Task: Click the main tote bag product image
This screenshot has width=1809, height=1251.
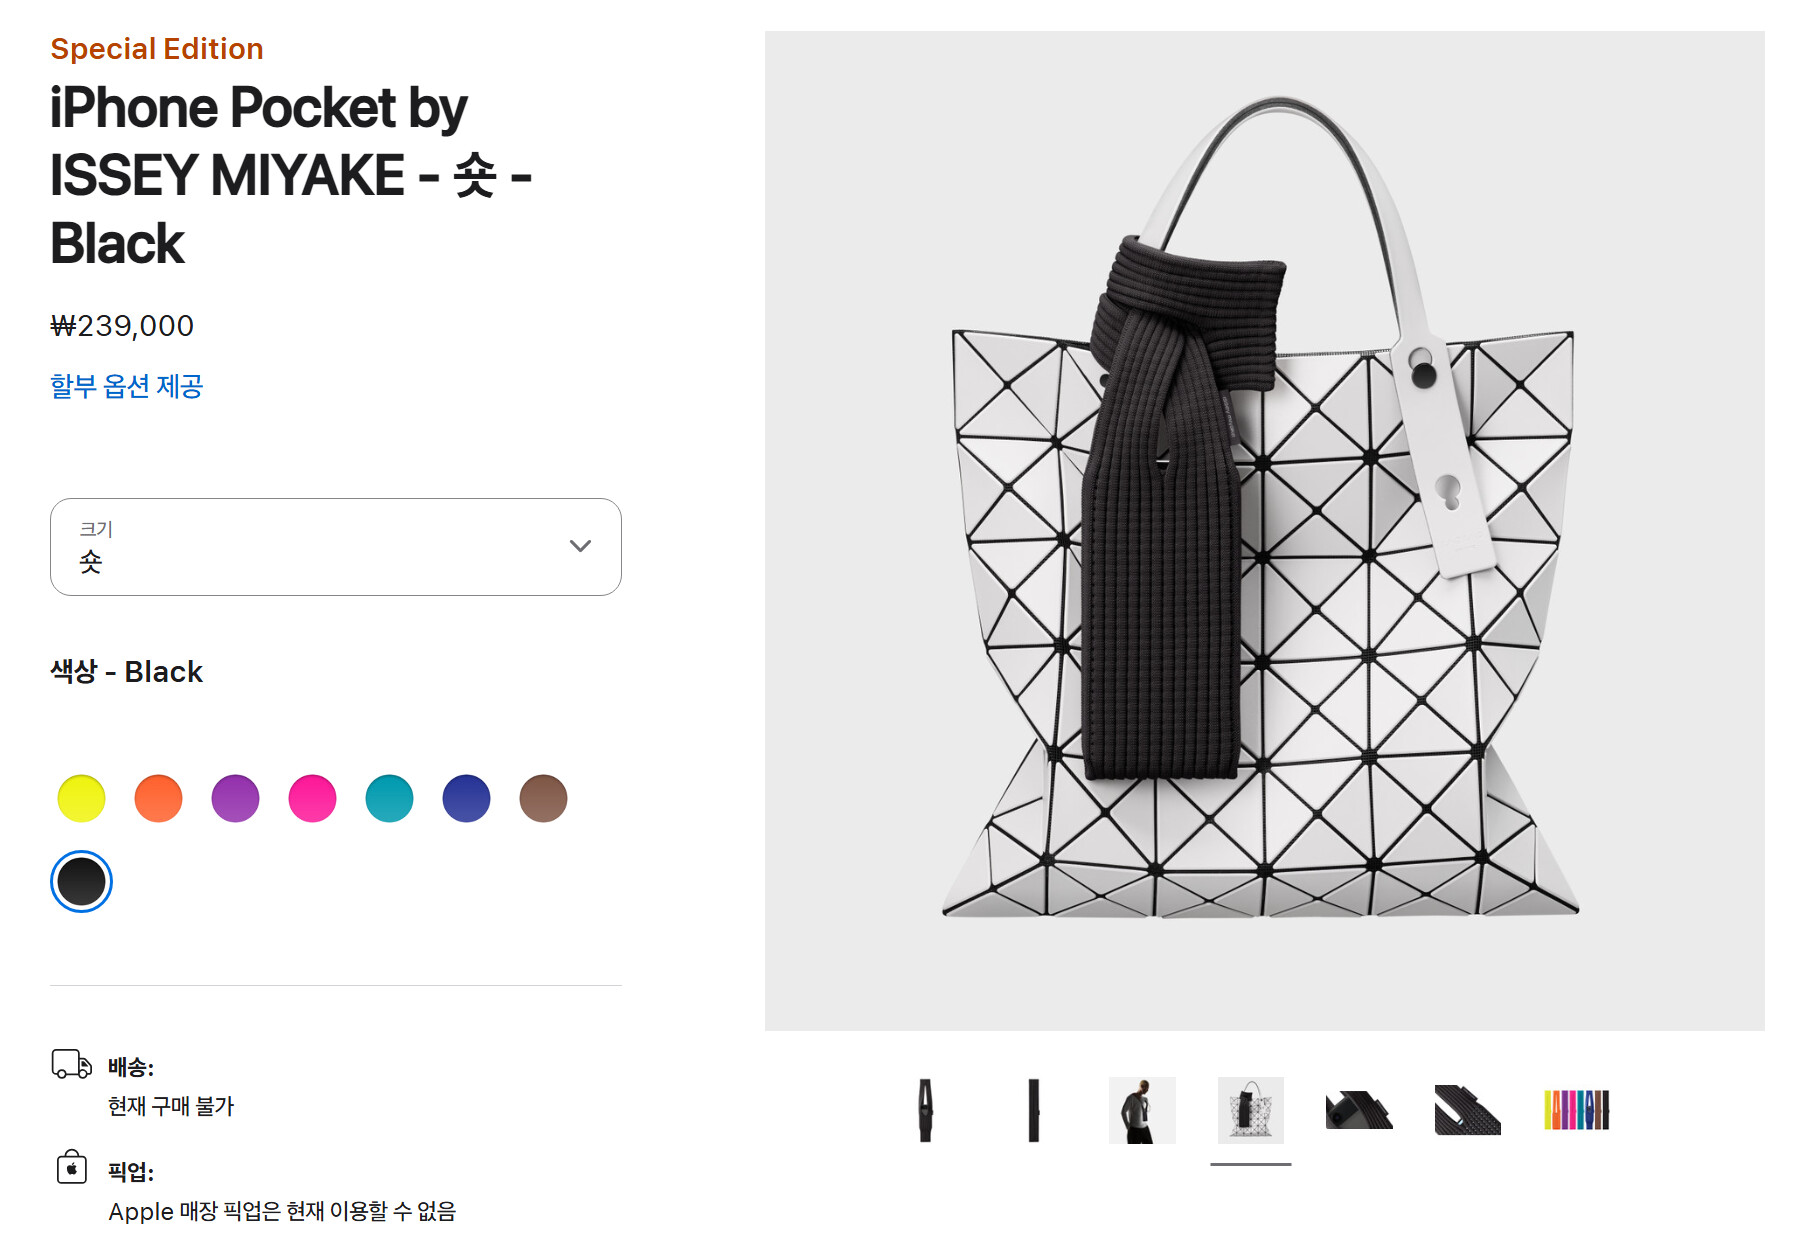Action: [1264, 531]
